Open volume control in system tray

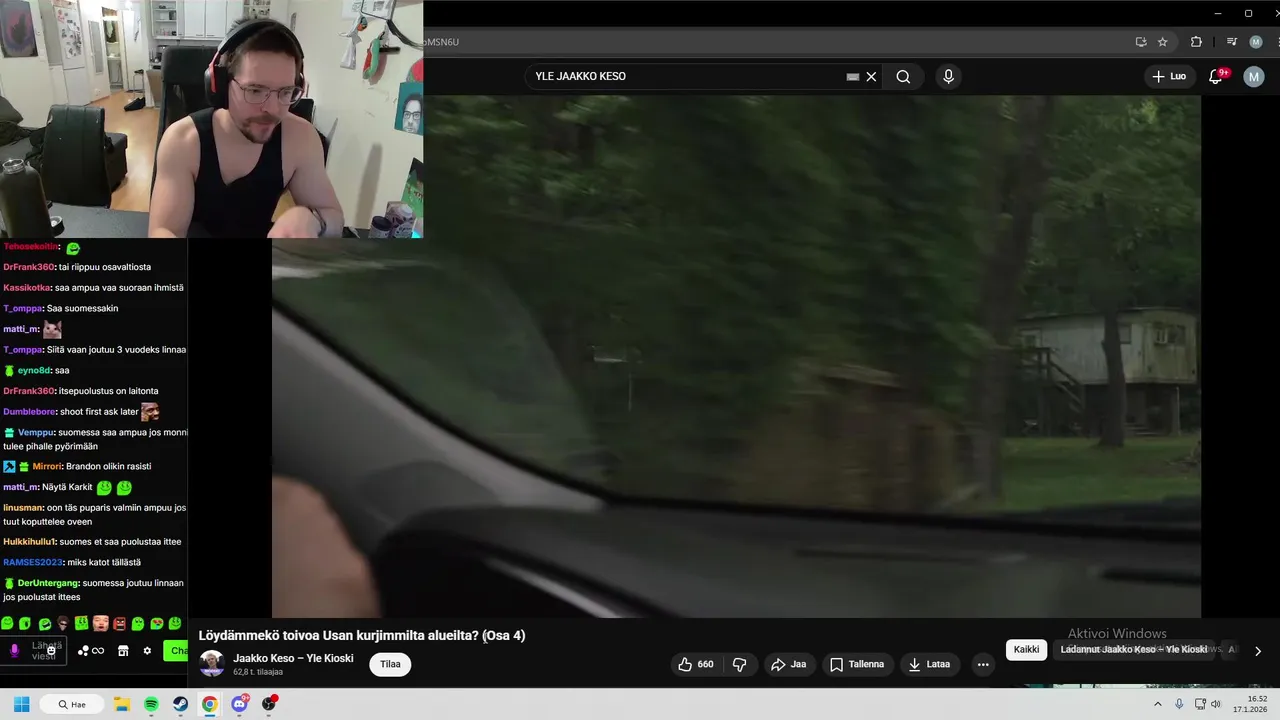[x=1216, y=704]
